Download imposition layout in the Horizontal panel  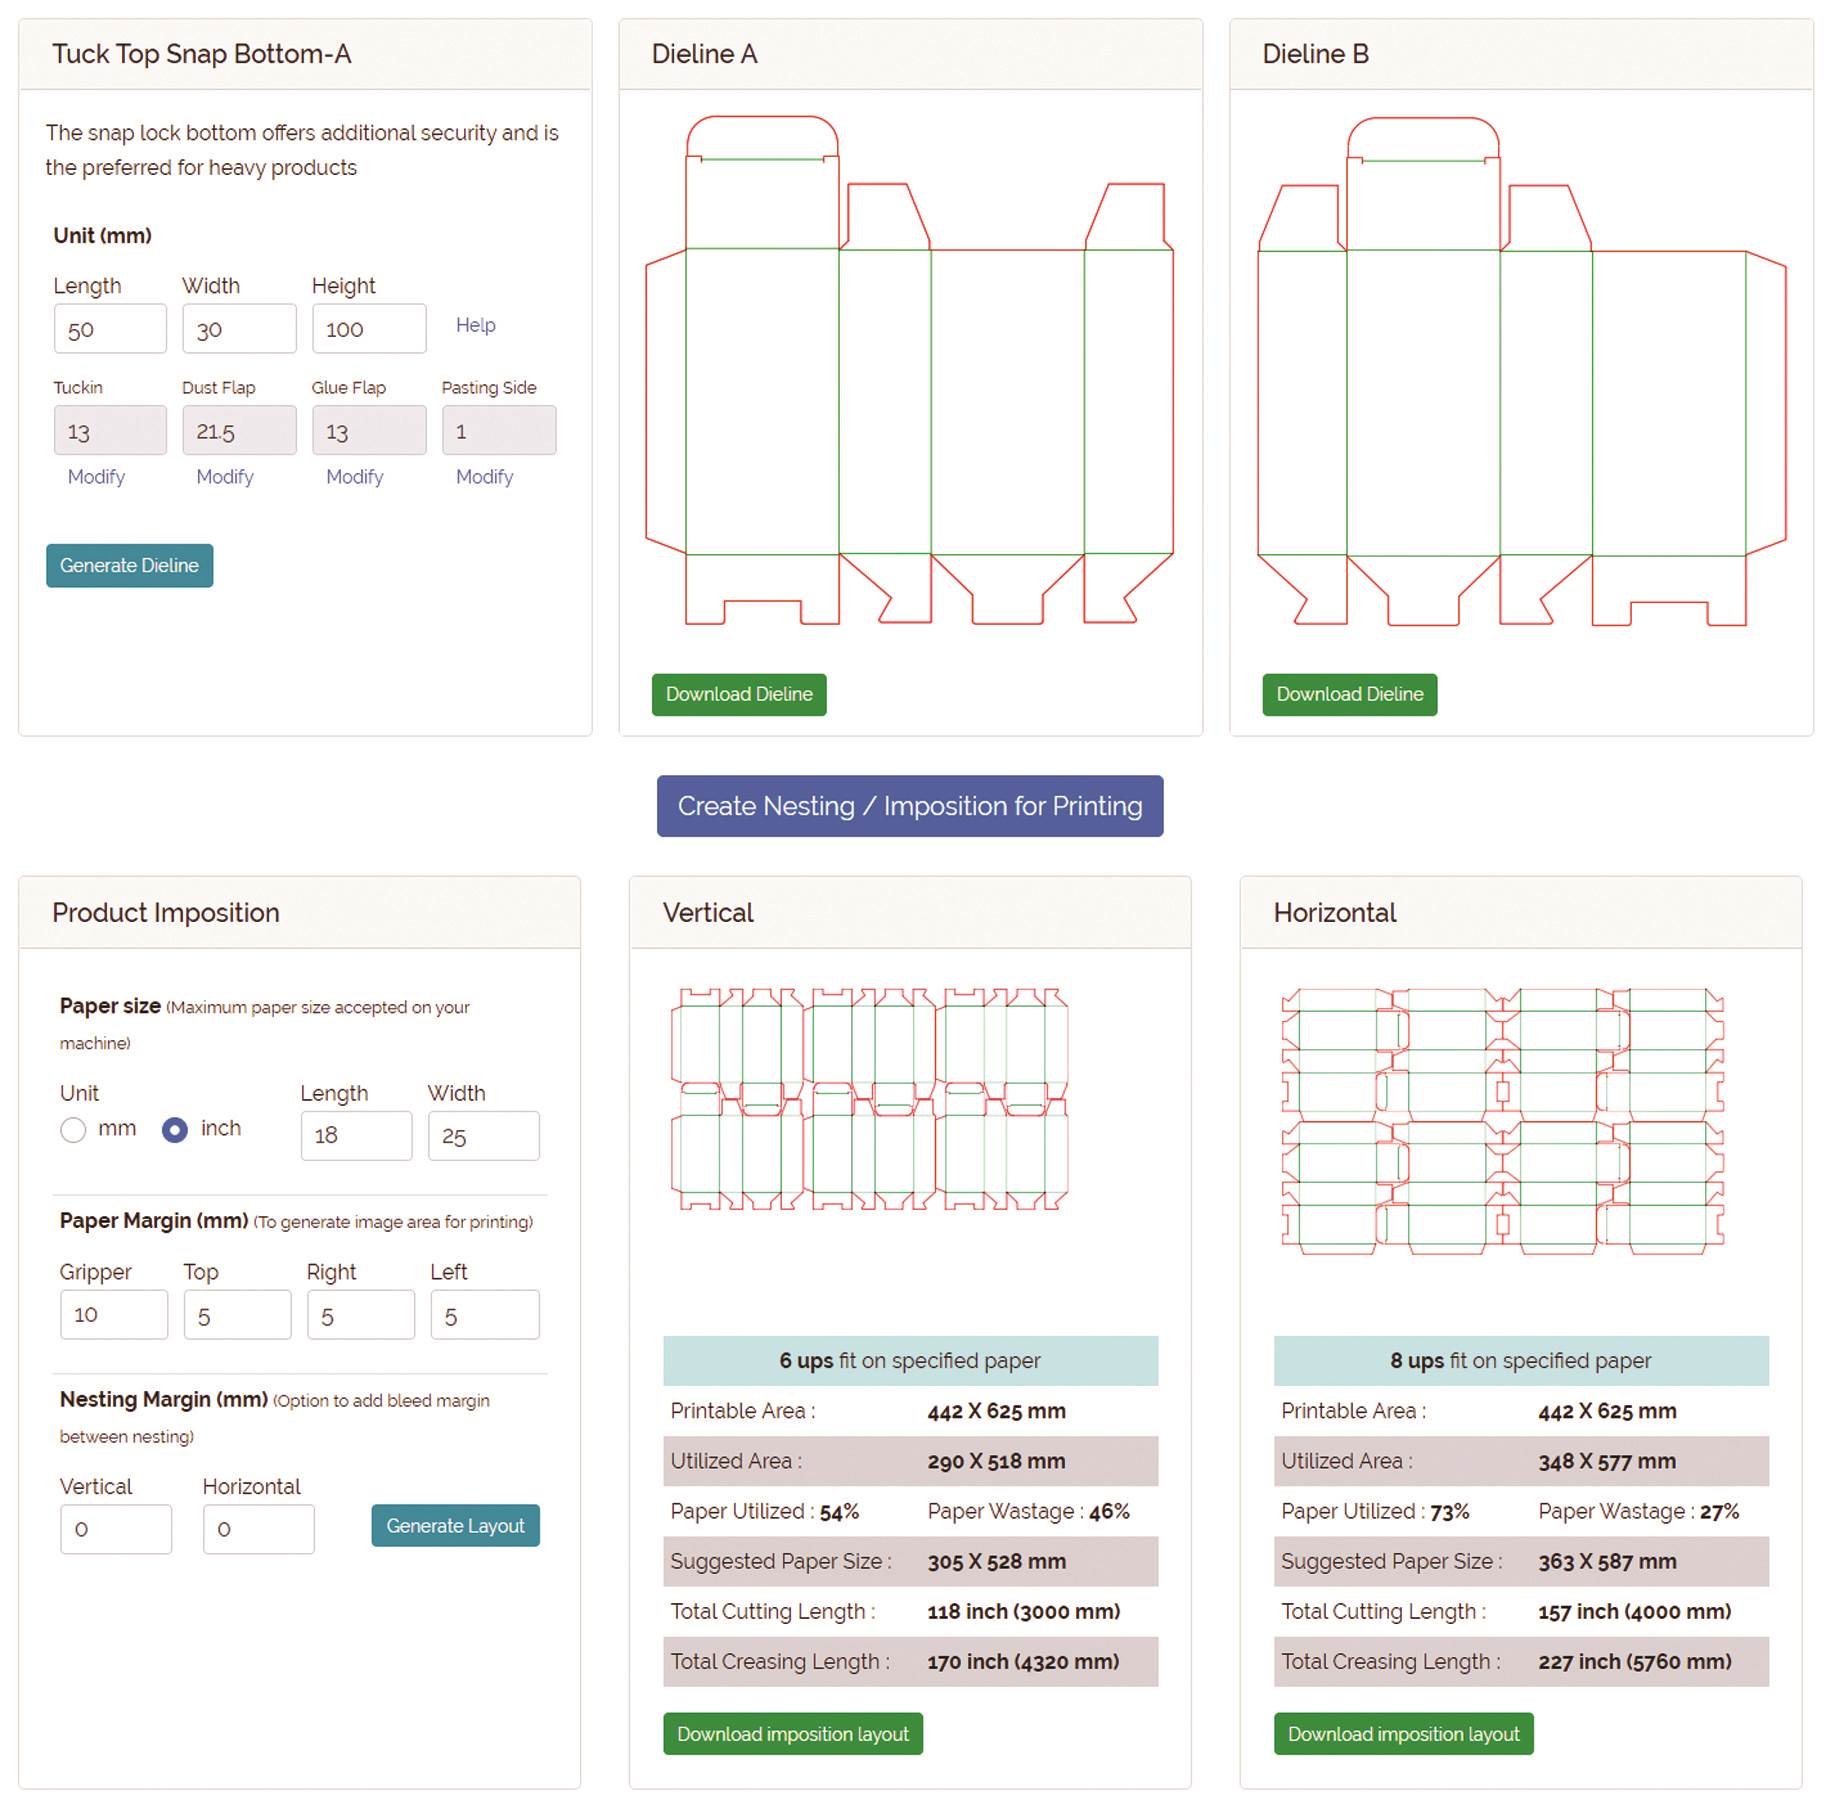coord(1404,1734)
